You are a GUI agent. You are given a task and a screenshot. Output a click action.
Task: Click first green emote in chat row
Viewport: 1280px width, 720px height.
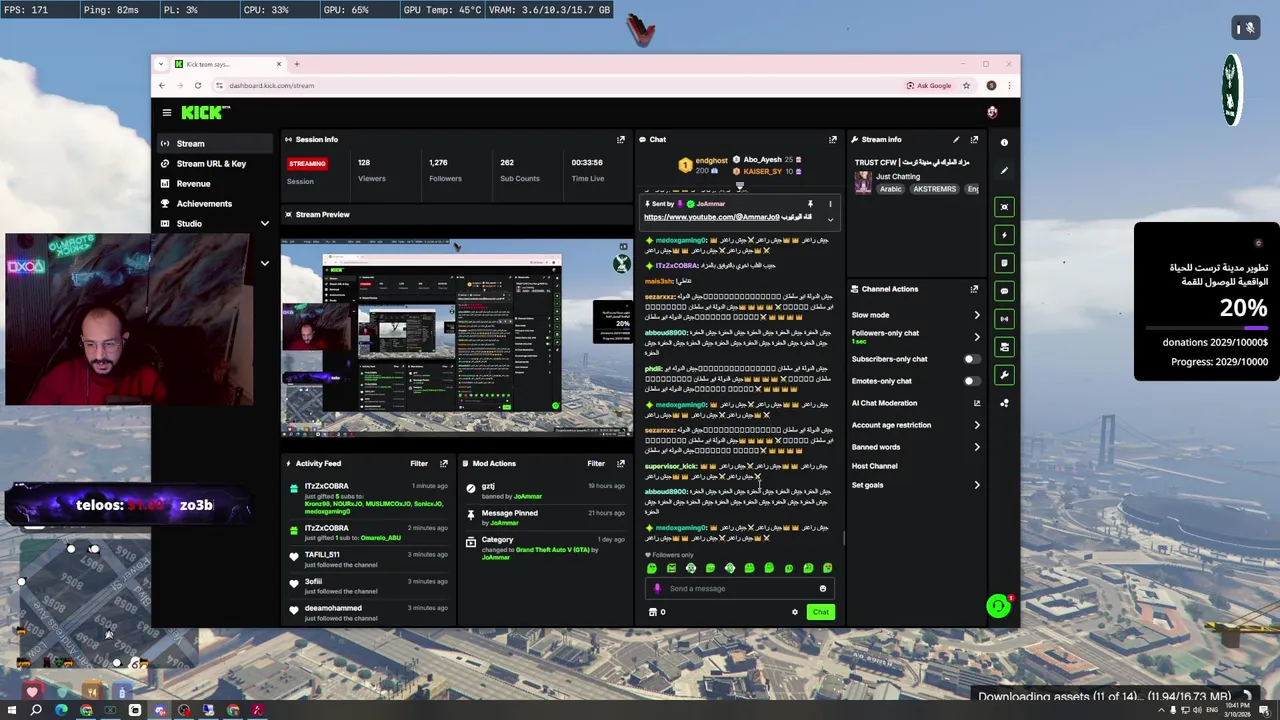pos(652,568)
